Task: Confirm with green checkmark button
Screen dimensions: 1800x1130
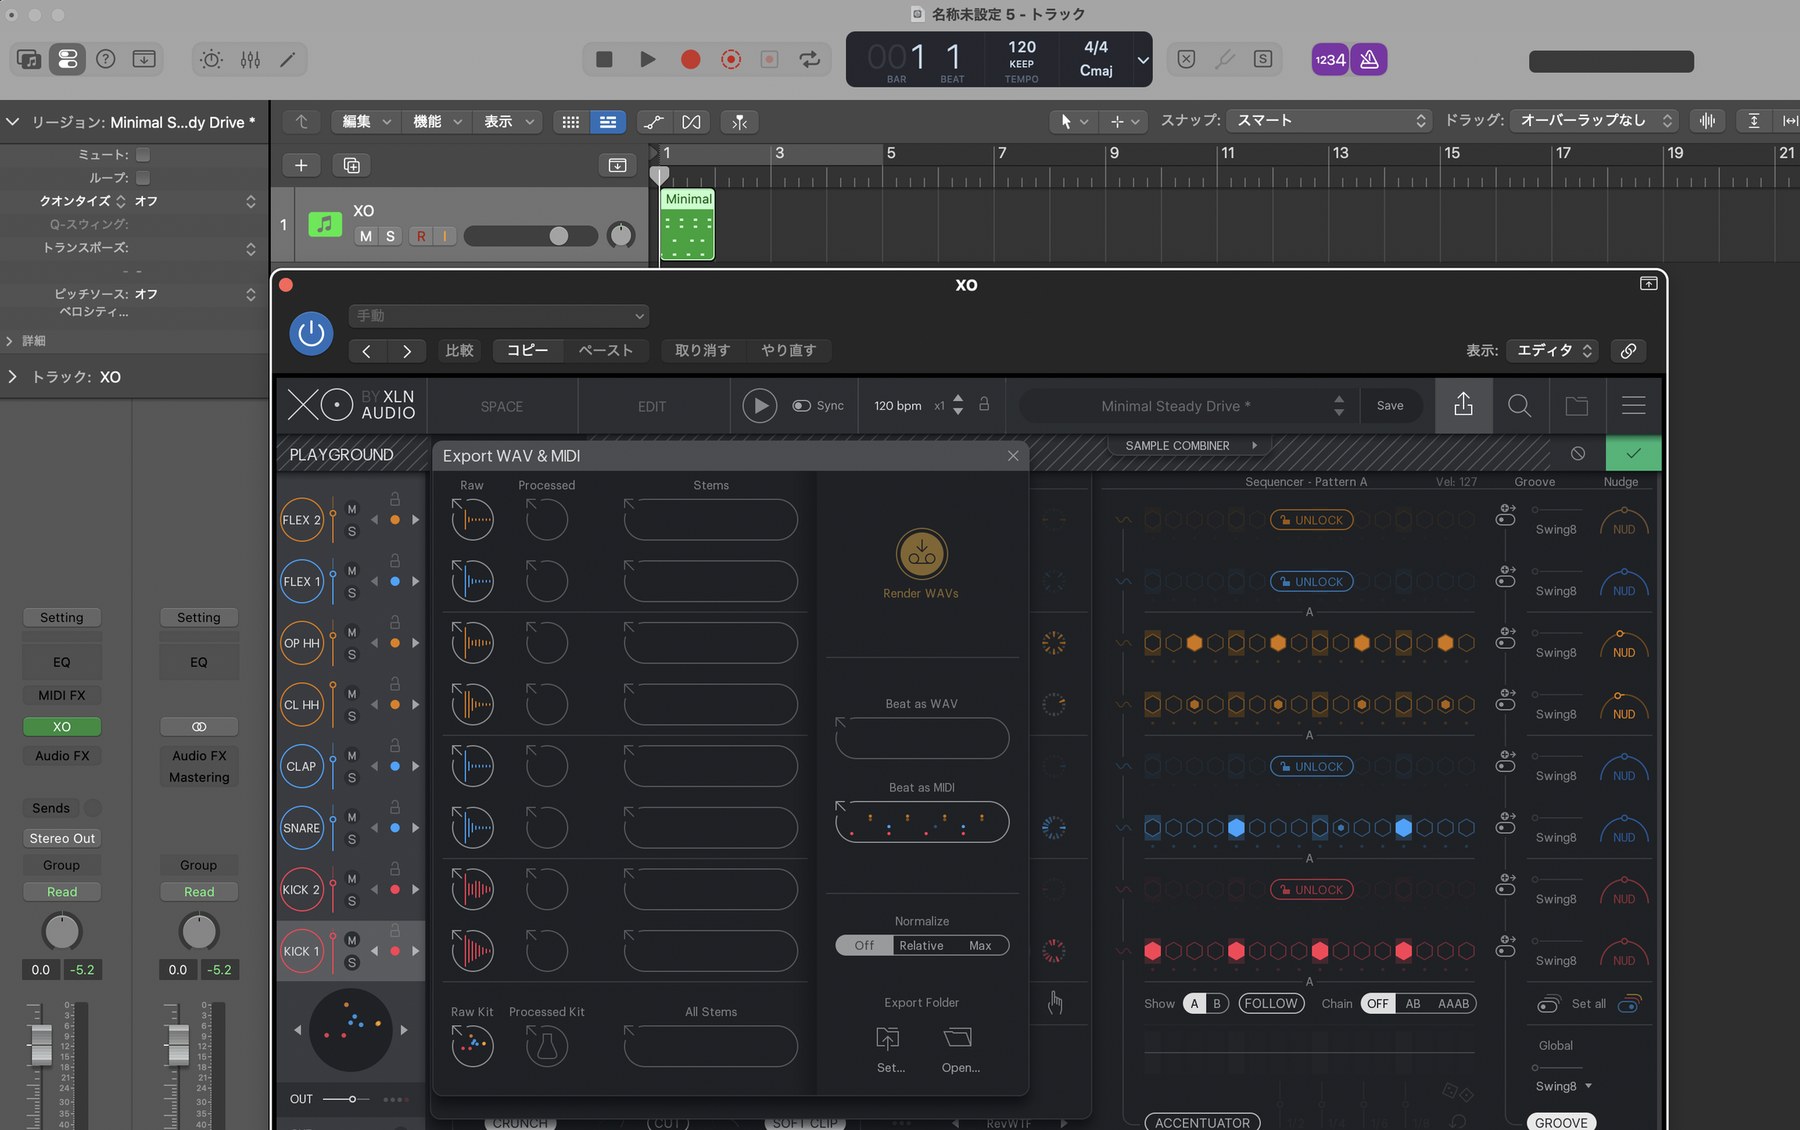Action: 1633,453
